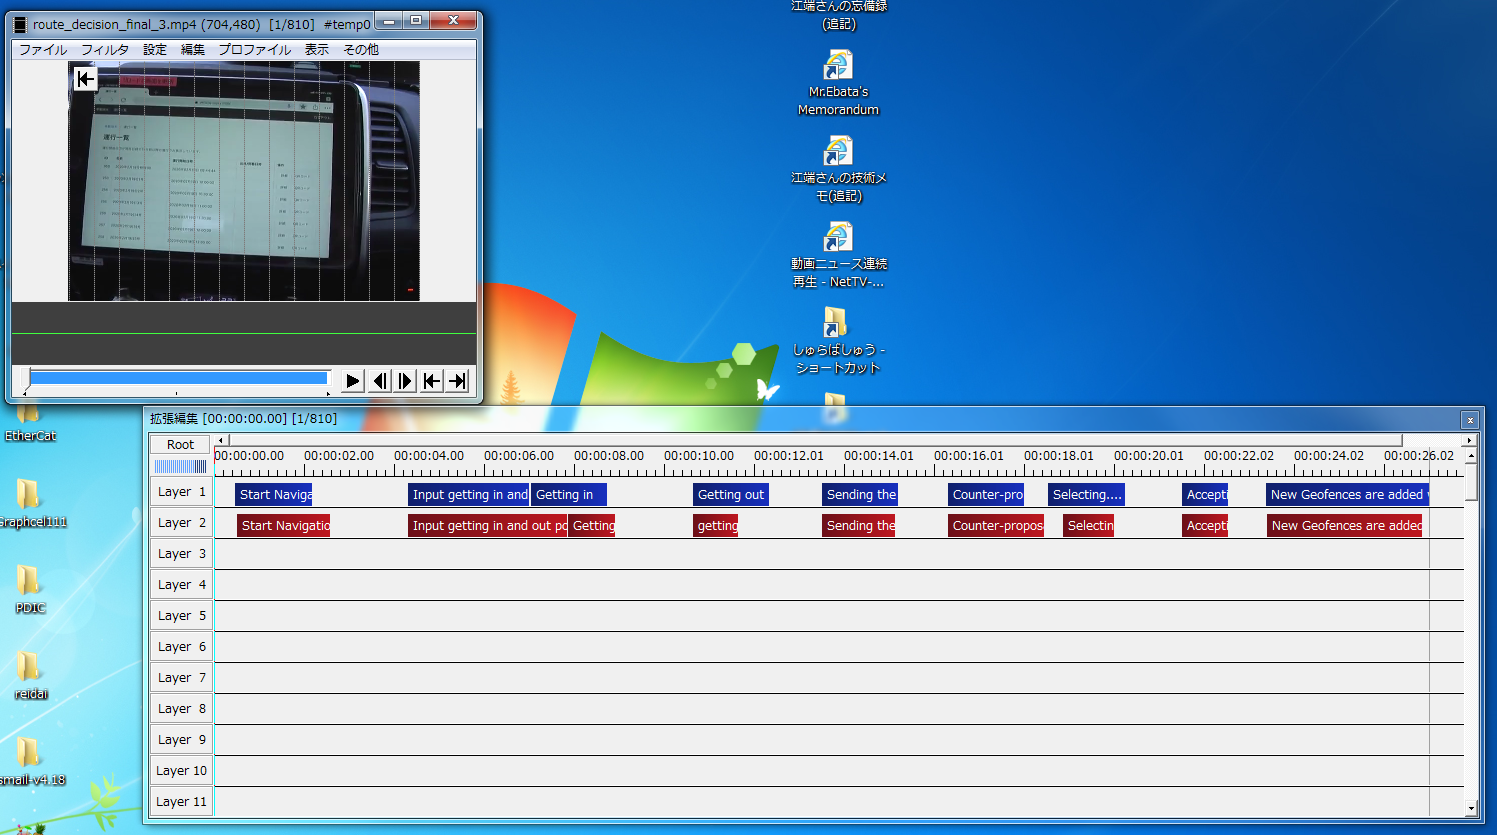Click the Root scene button

click(x=181, y=445)
